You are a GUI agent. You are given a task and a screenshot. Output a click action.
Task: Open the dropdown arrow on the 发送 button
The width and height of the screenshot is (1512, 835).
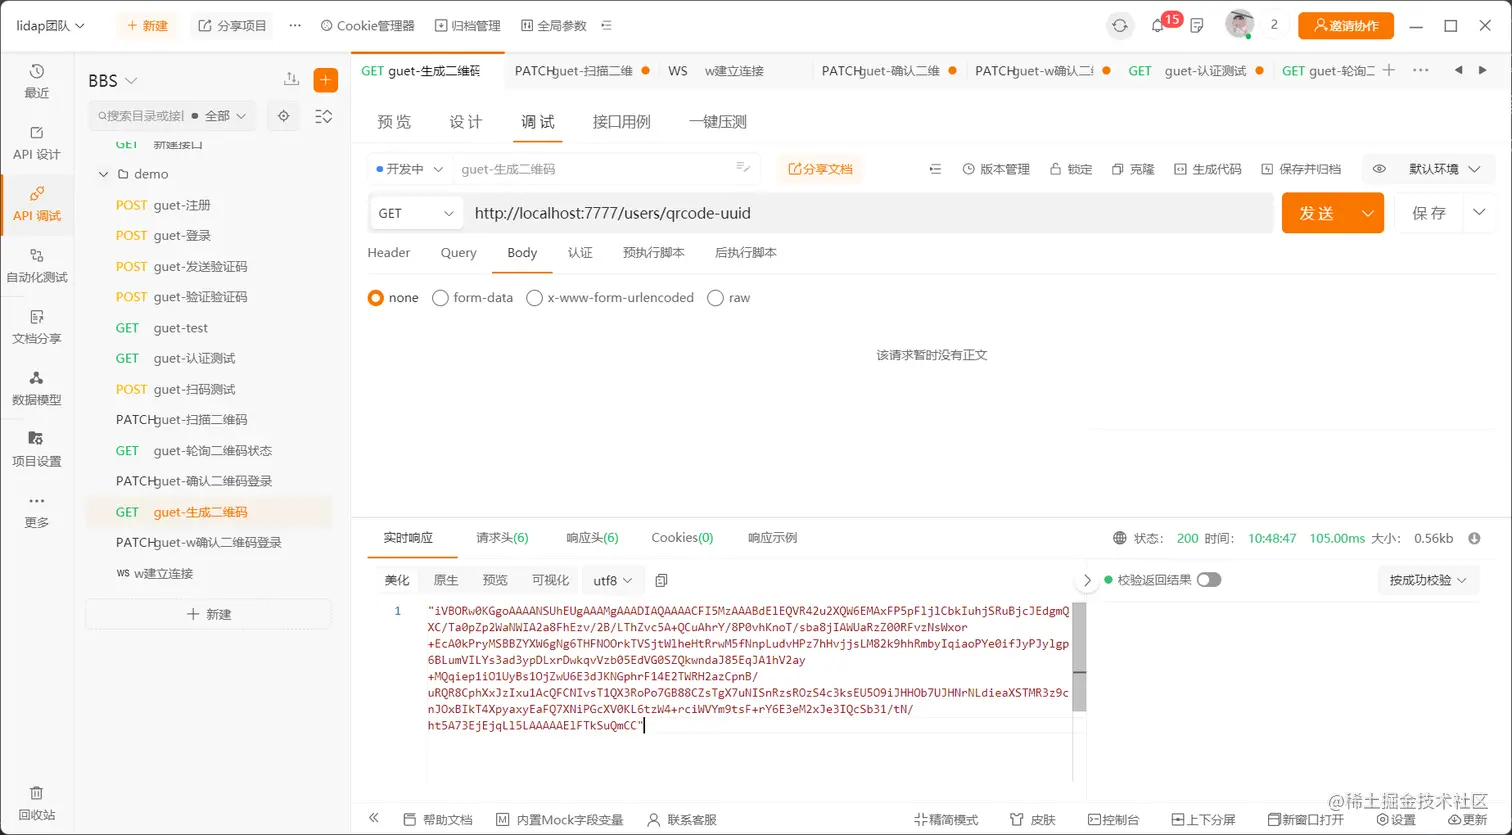click(x=1368, y=213)
